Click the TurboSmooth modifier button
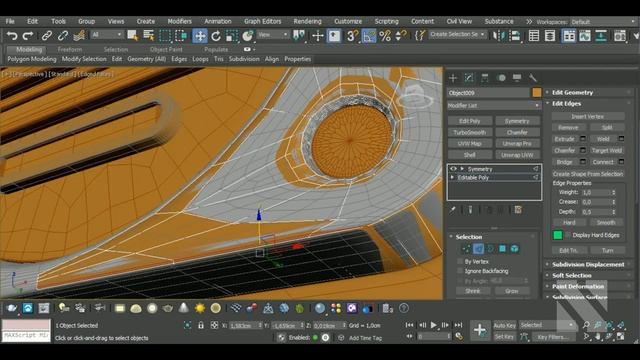The width and height of the screenshot is (640, 360). click(x=469, y=132)
